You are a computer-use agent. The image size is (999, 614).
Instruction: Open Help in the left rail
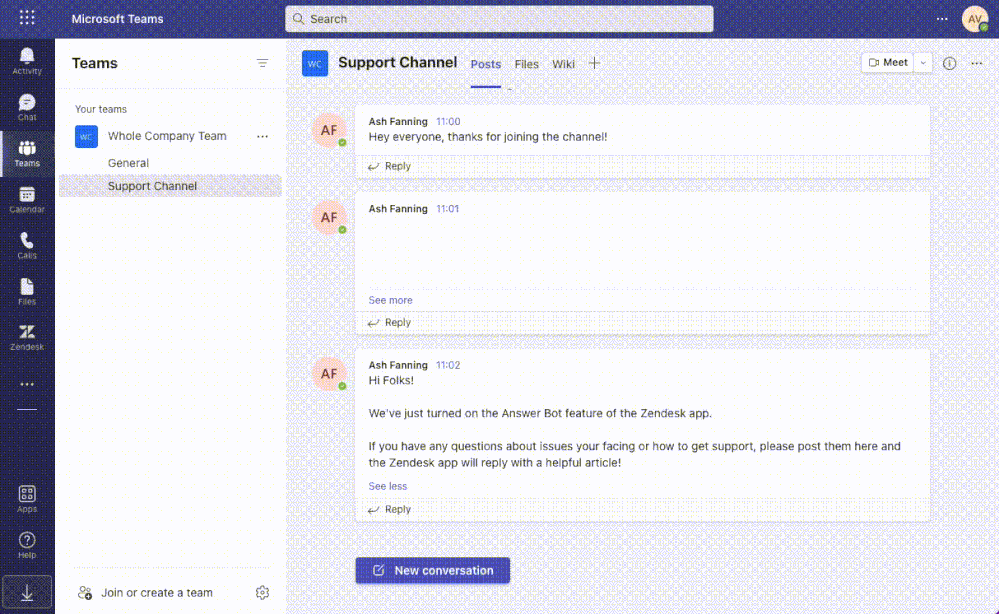coord(27,545)
